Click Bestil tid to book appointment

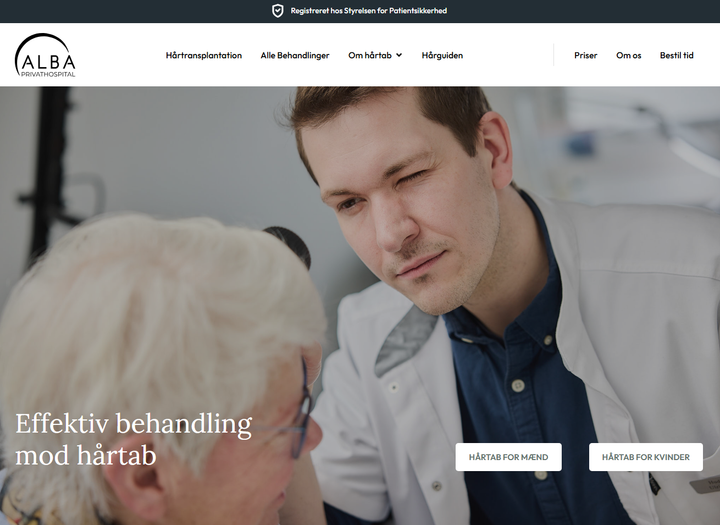coord(676,55)
